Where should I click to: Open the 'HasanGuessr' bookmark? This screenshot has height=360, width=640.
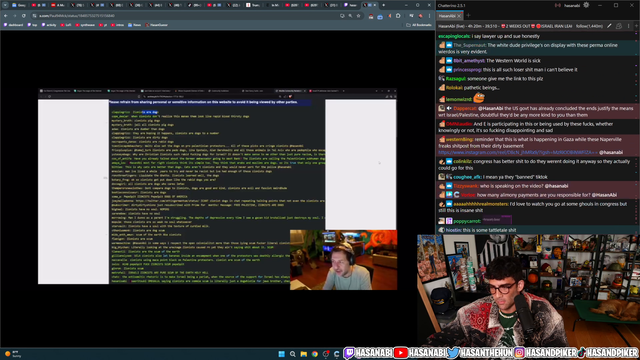click(156, 25)
